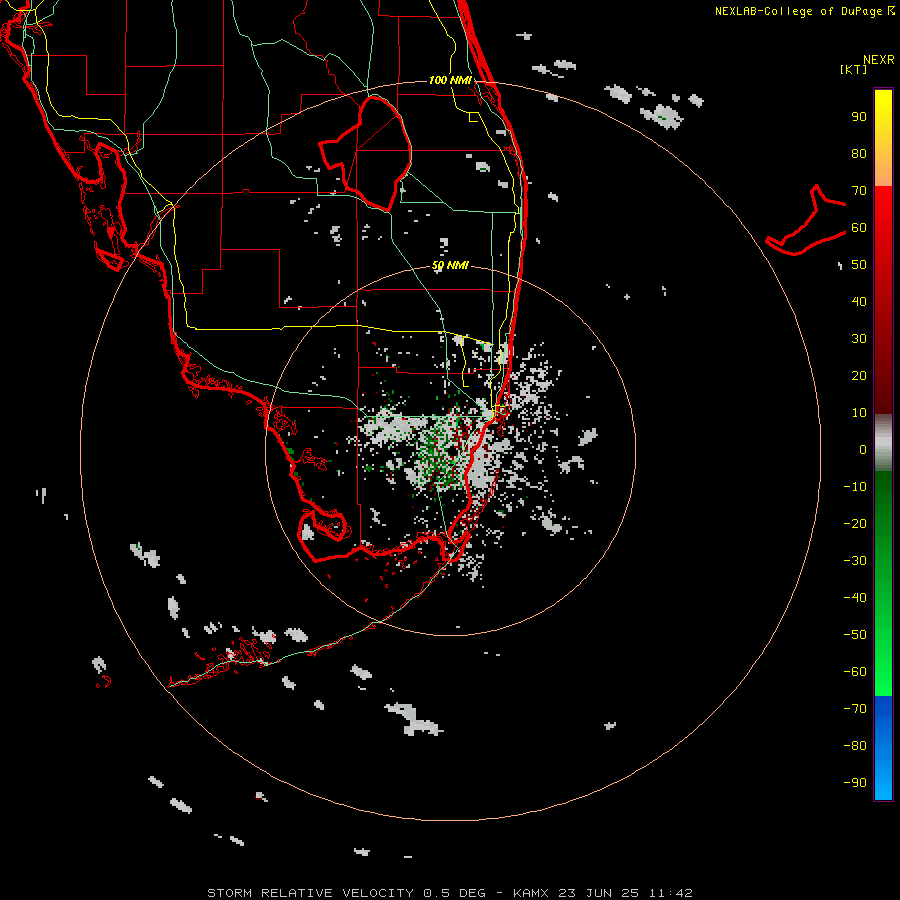
Task: Click the -40 scale value
Action: pyautogui.click(x=855, y=598)
